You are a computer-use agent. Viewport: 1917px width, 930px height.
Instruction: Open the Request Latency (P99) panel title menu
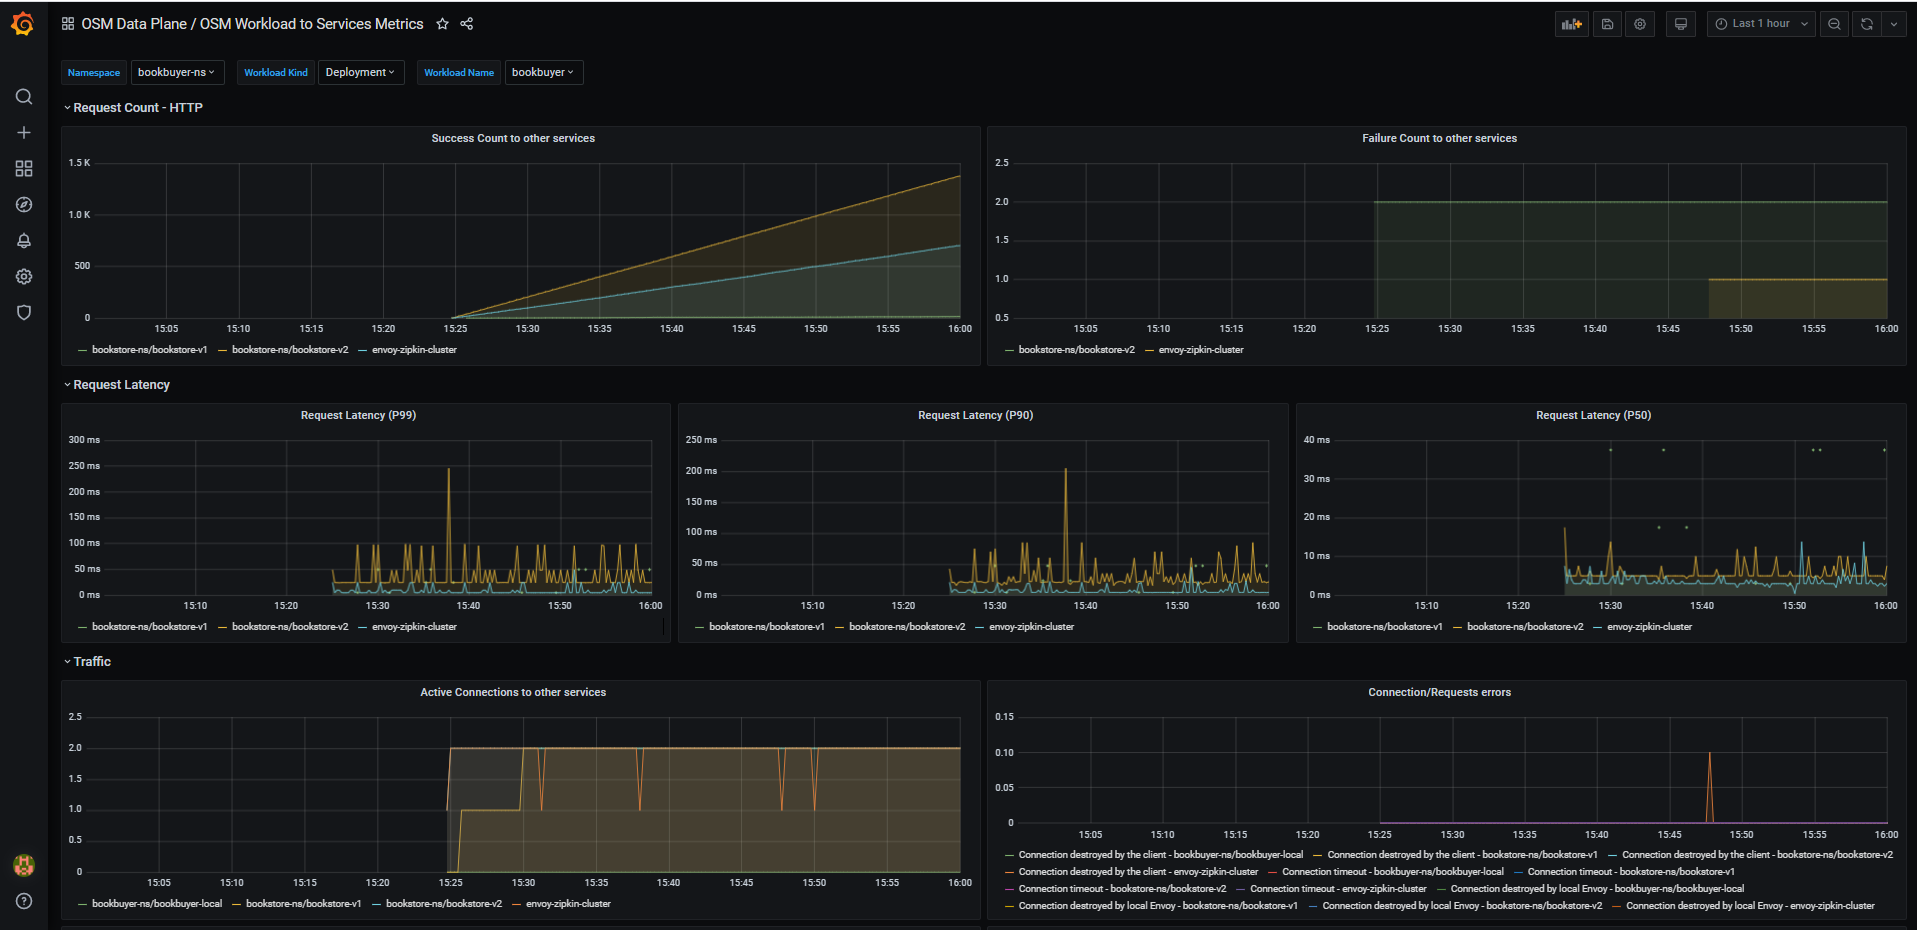pyautogui.click(x=358, y=415)
